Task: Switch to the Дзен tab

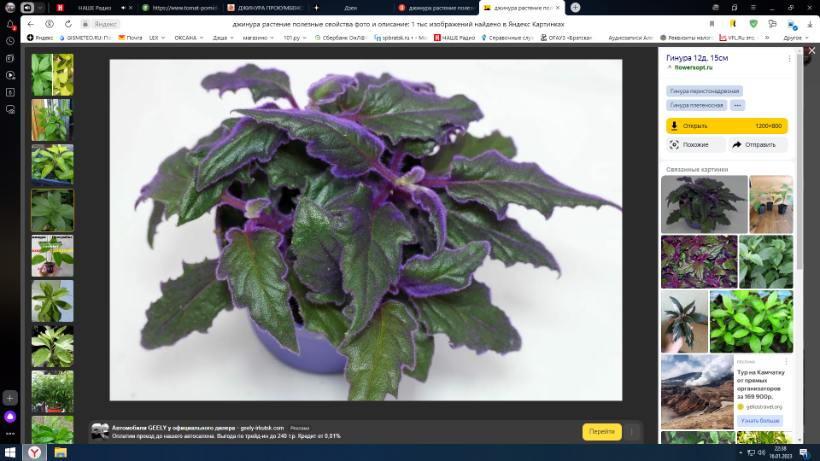Action: (350, 8)
